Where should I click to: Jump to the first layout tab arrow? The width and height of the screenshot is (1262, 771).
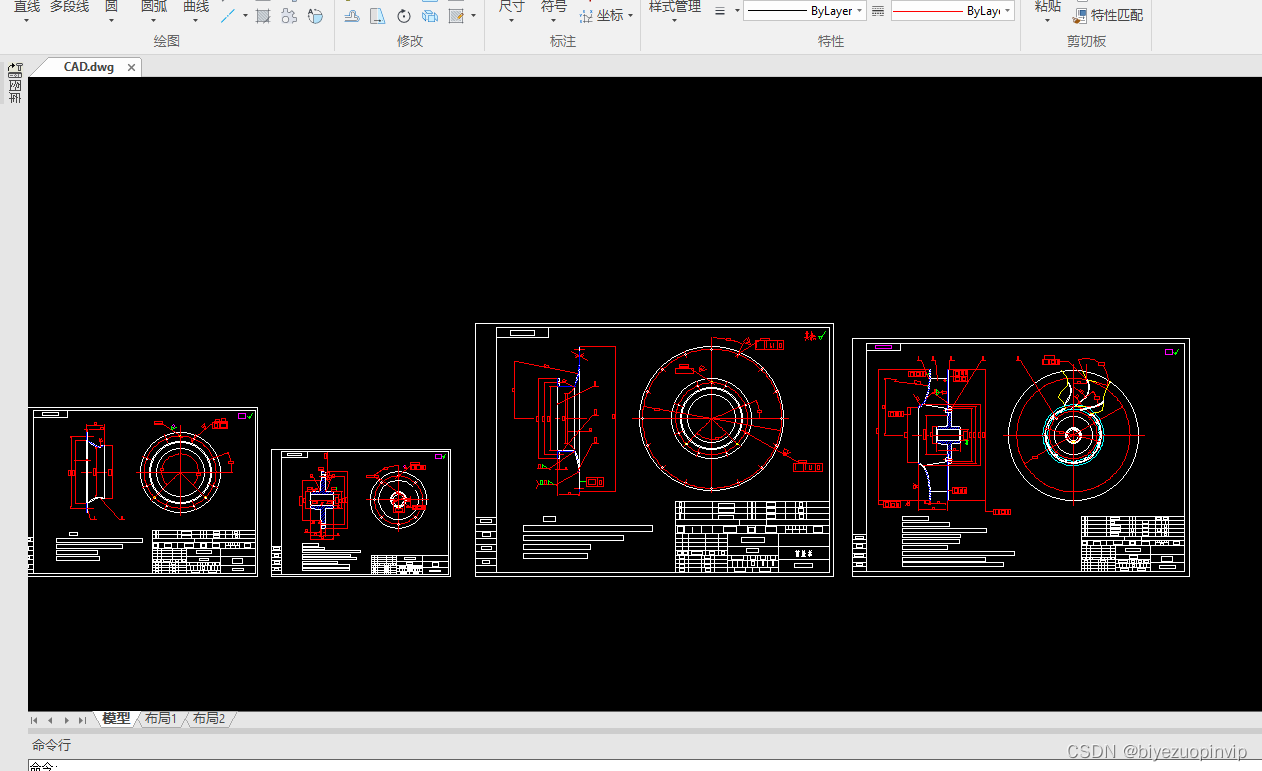[35, 720]
